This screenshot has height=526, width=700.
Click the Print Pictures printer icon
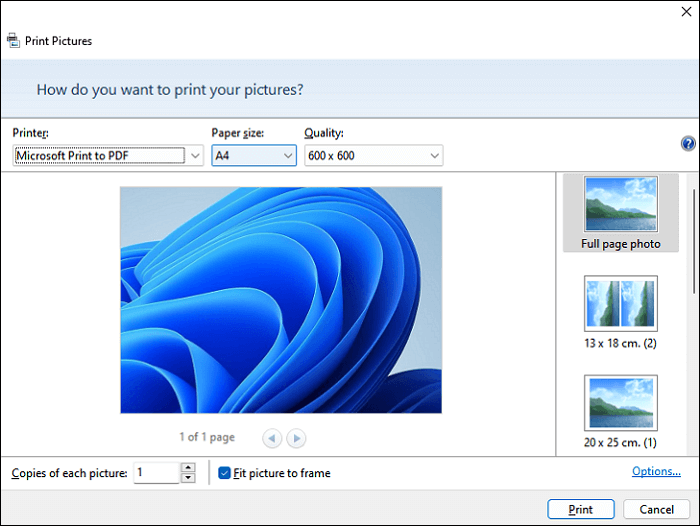point(13,41)
